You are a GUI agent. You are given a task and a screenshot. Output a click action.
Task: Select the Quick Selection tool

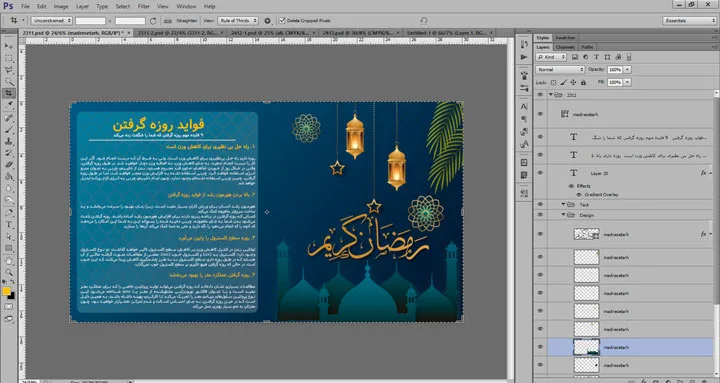(x=9, y=82)
